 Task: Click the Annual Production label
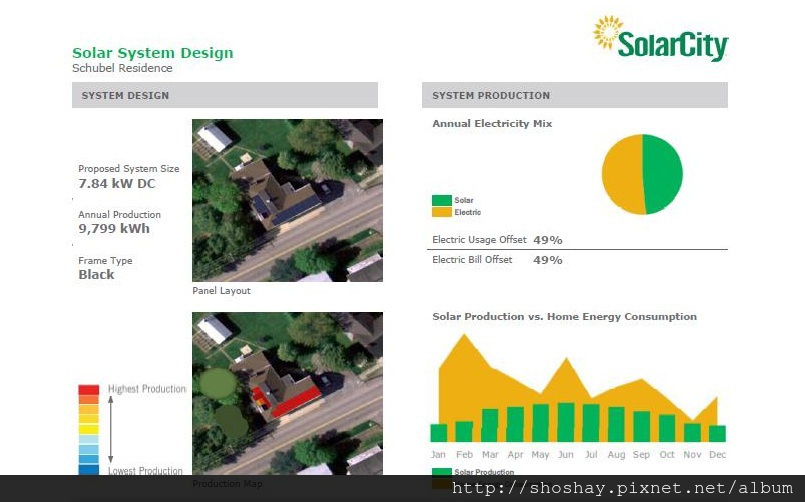(119, 215)
